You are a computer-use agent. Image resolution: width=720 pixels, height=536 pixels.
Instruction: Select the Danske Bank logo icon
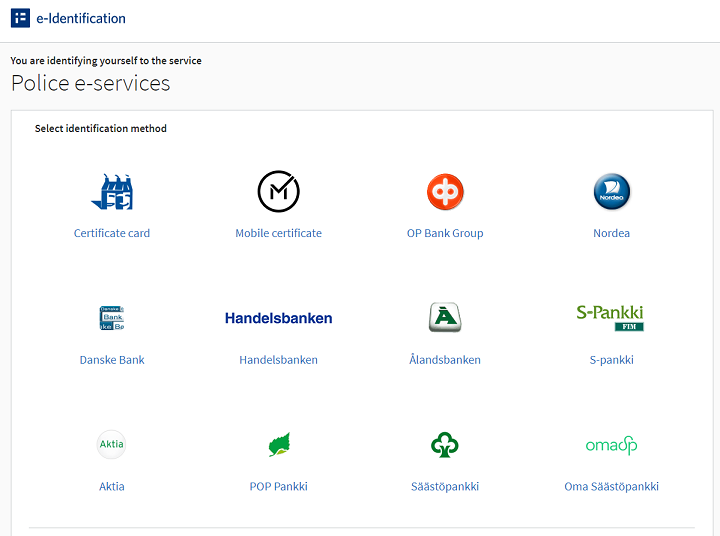click(112, 318)
